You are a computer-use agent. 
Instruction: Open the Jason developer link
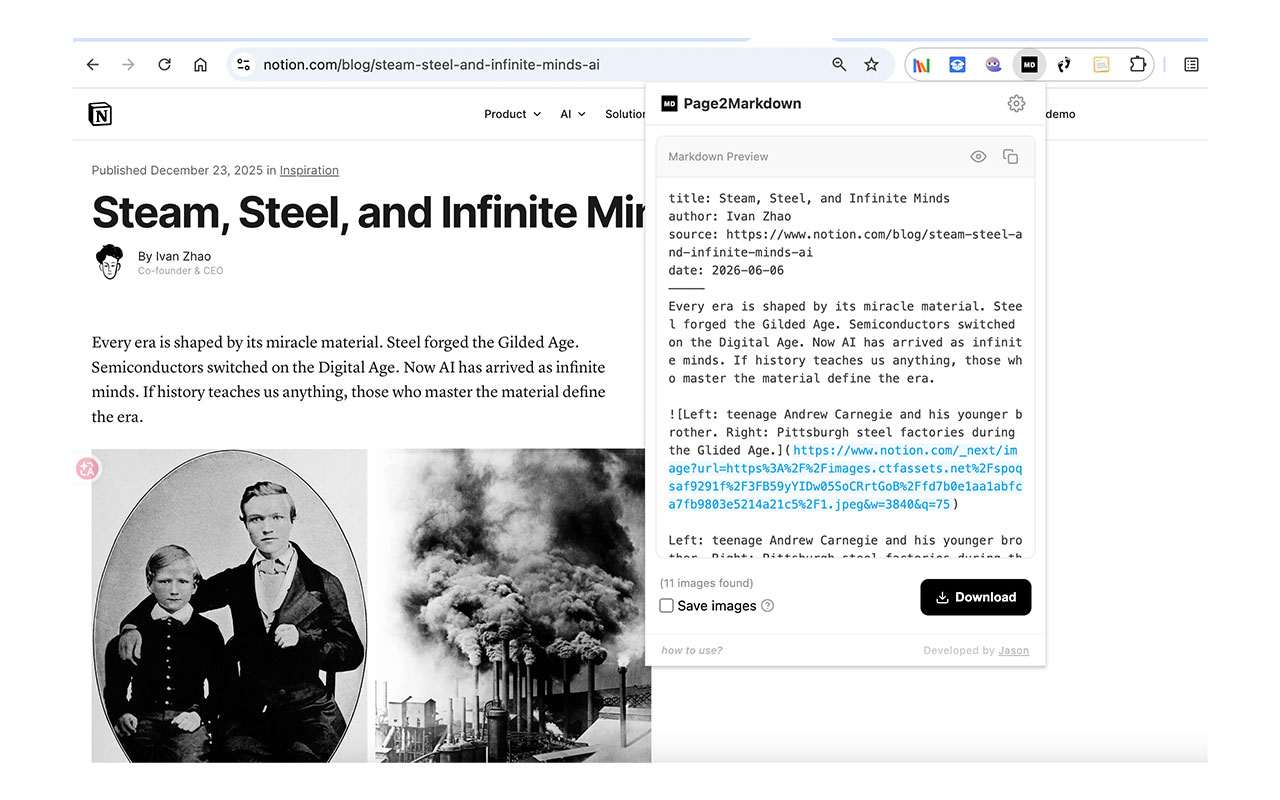(x=1013, y=651)
